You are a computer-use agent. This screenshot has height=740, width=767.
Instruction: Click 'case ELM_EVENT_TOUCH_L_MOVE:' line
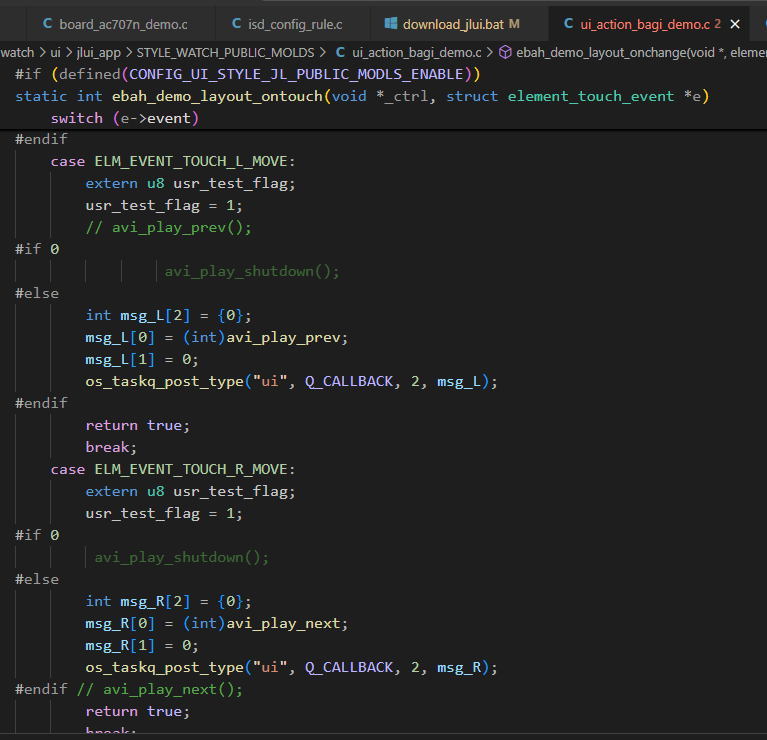(173, 161)
